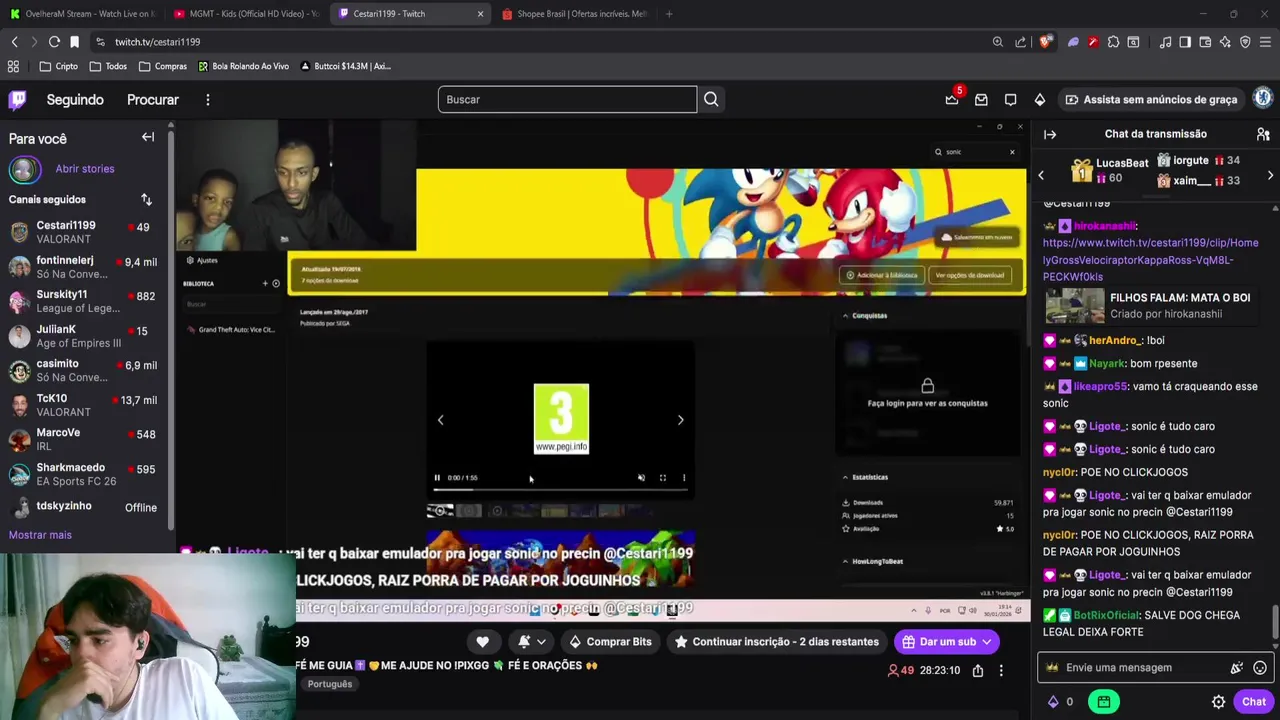Viewport: 1280px width, 720px height.
Task: Click Comprar Bits button
Action: coord(610,642)
